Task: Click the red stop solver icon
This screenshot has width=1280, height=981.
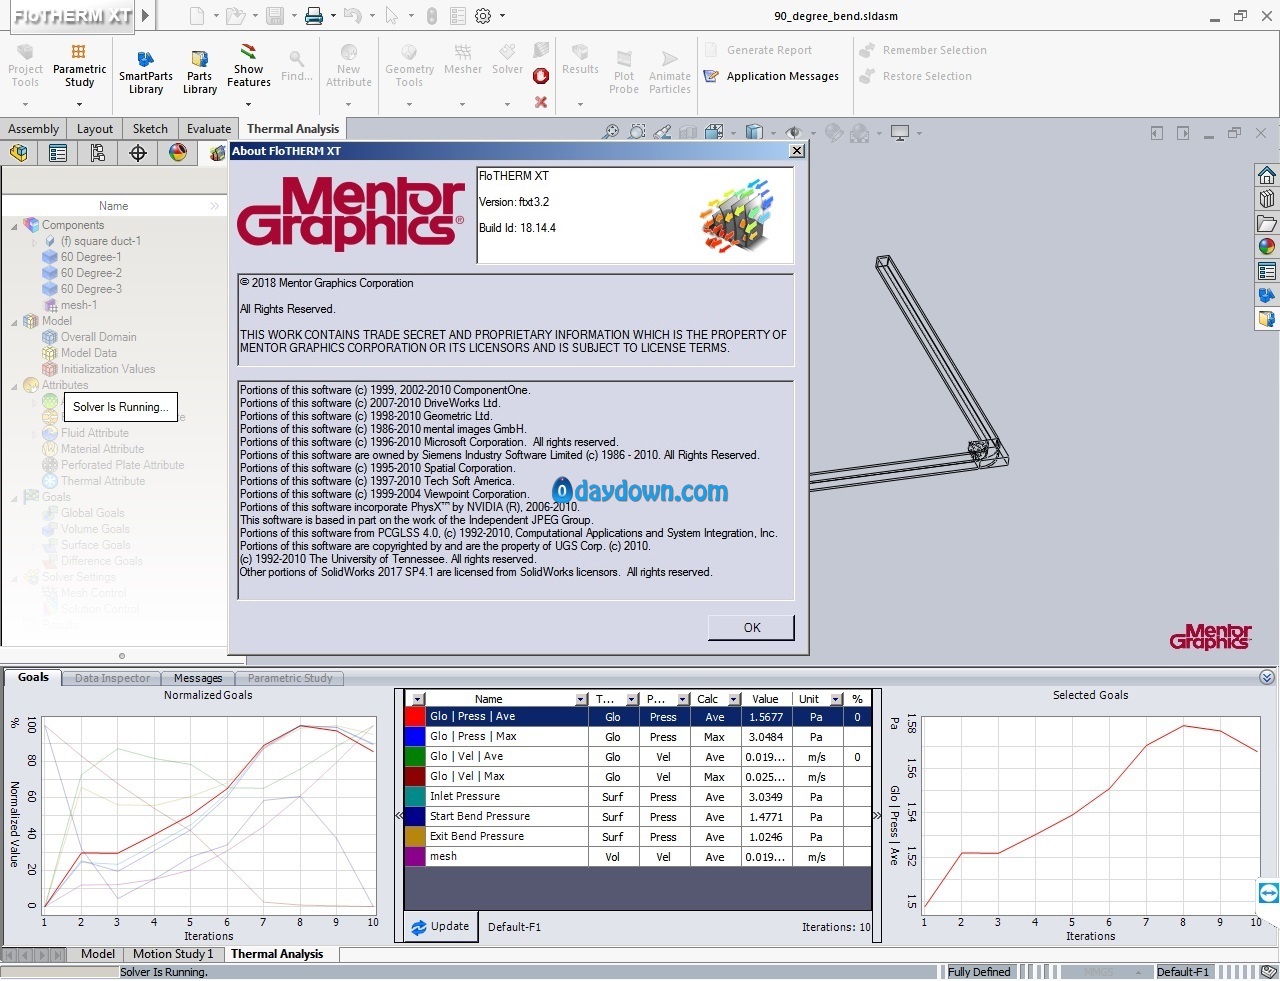Action: pyautogui.click(x=541, y=76)
